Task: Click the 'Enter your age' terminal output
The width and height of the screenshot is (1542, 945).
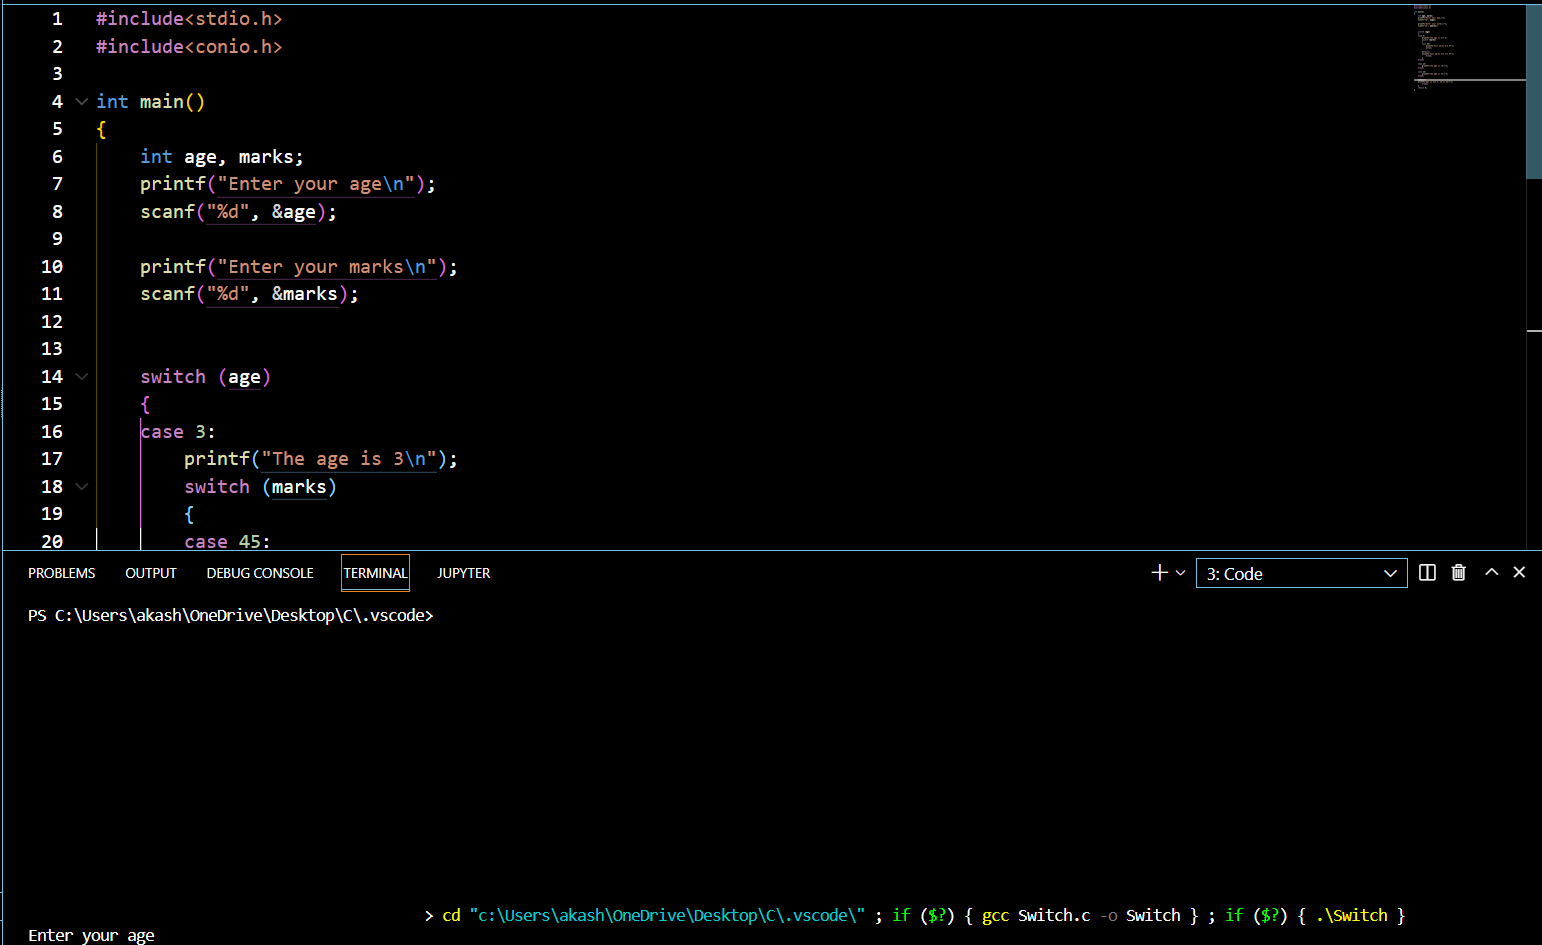Action: [x=91, y=935]
